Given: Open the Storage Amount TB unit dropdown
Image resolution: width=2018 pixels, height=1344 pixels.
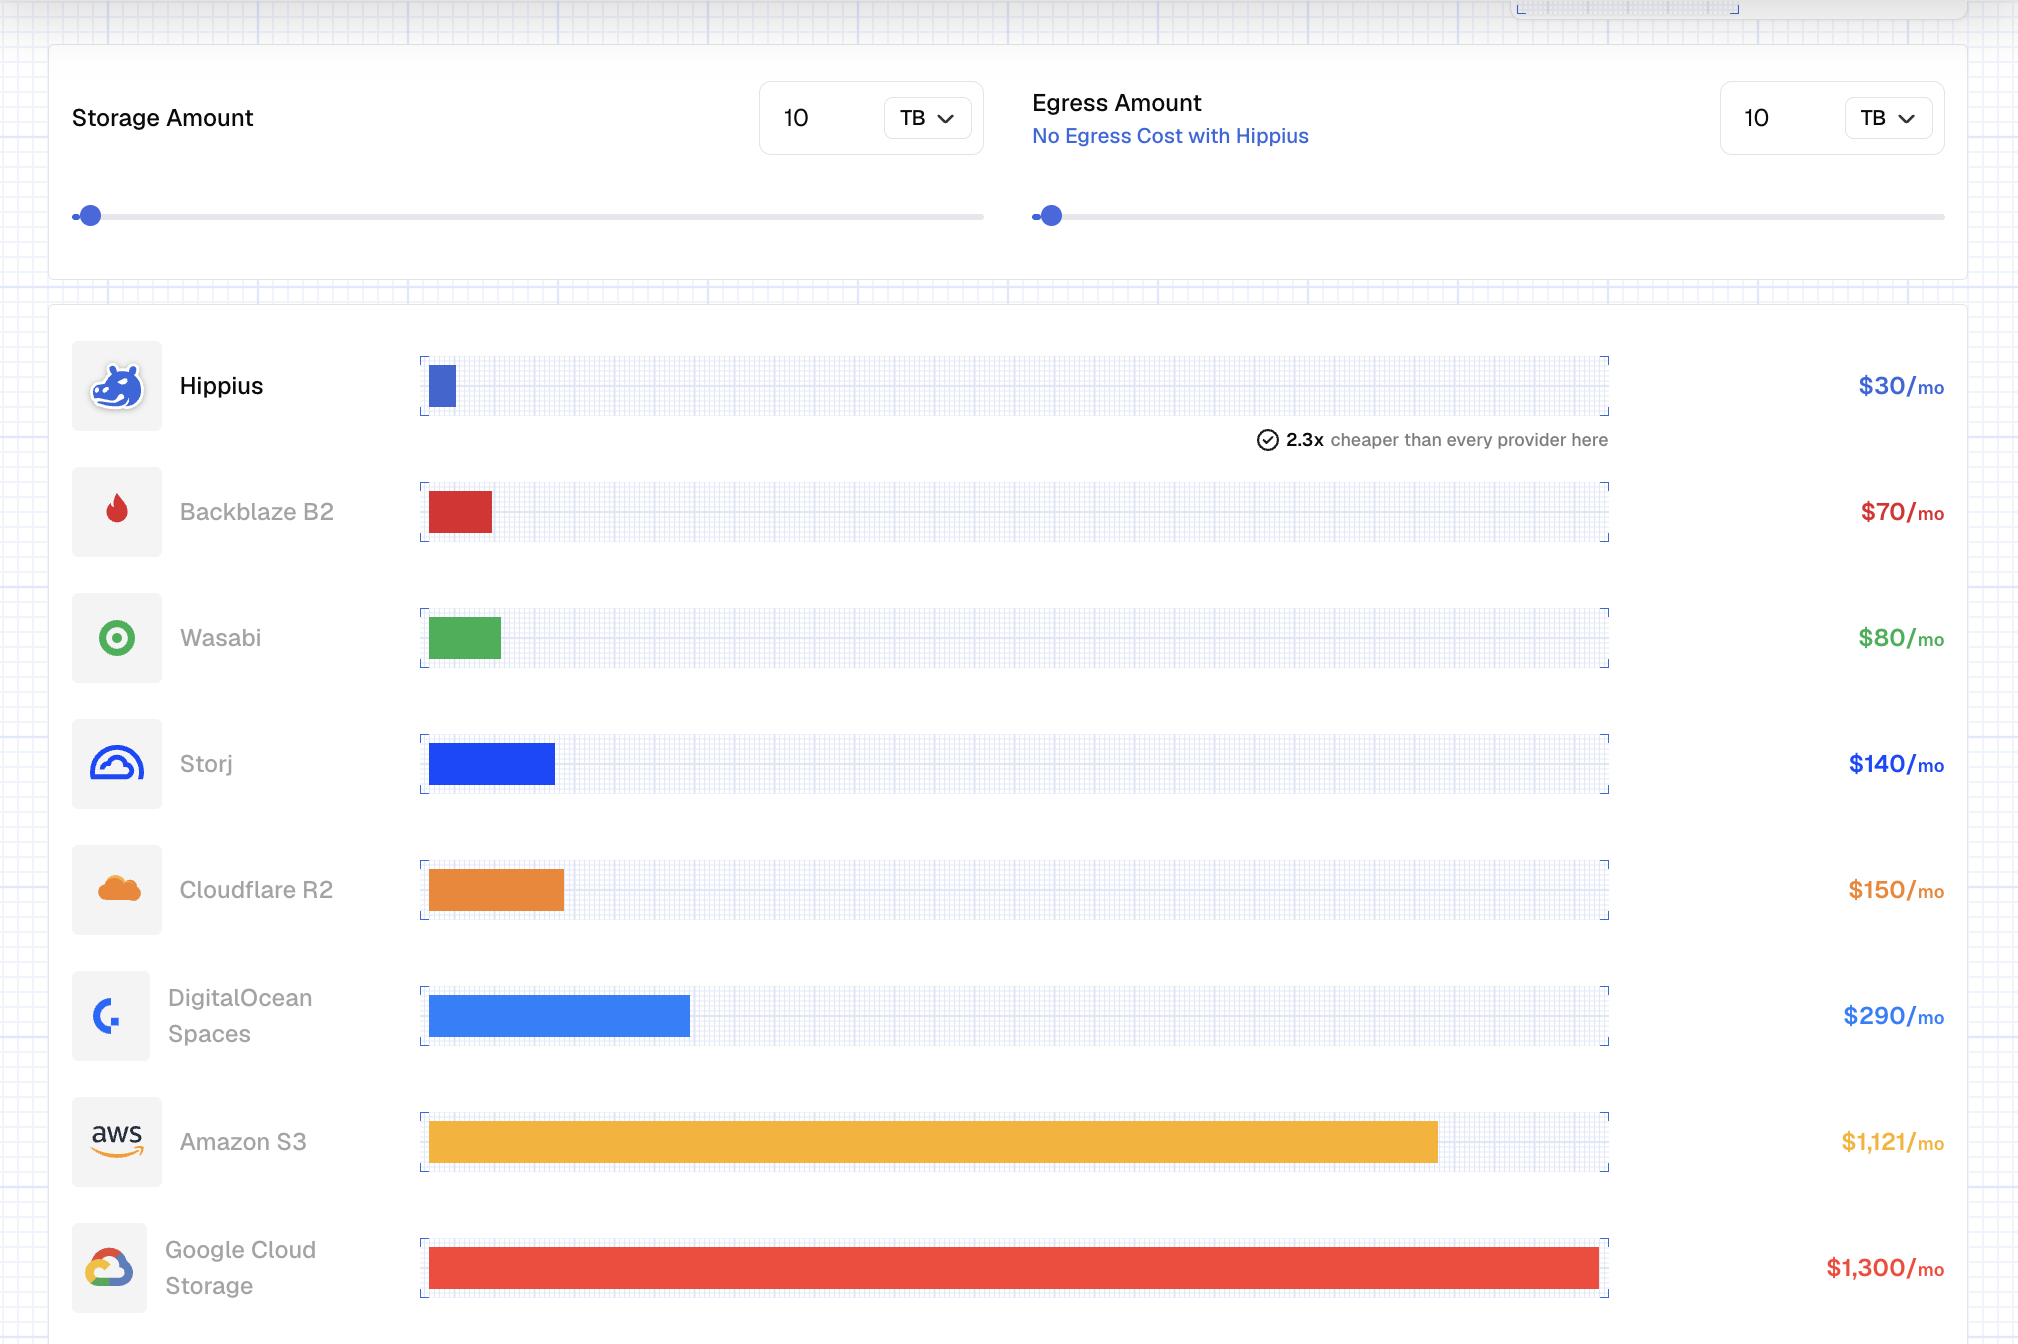Looking at the screenshot, I should (x=927, y=118).
